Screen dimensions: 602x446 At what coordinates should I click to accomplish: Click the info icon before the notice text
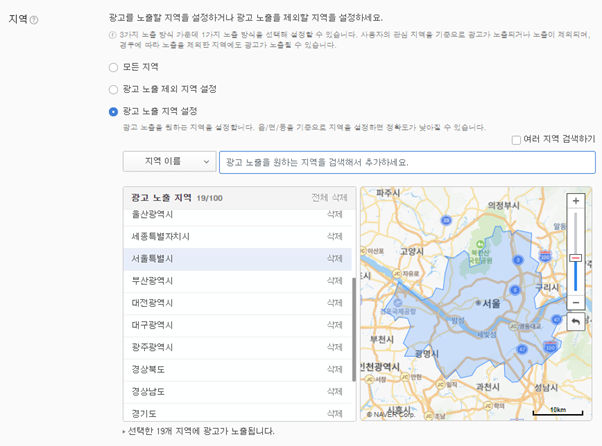coord(112,35)
